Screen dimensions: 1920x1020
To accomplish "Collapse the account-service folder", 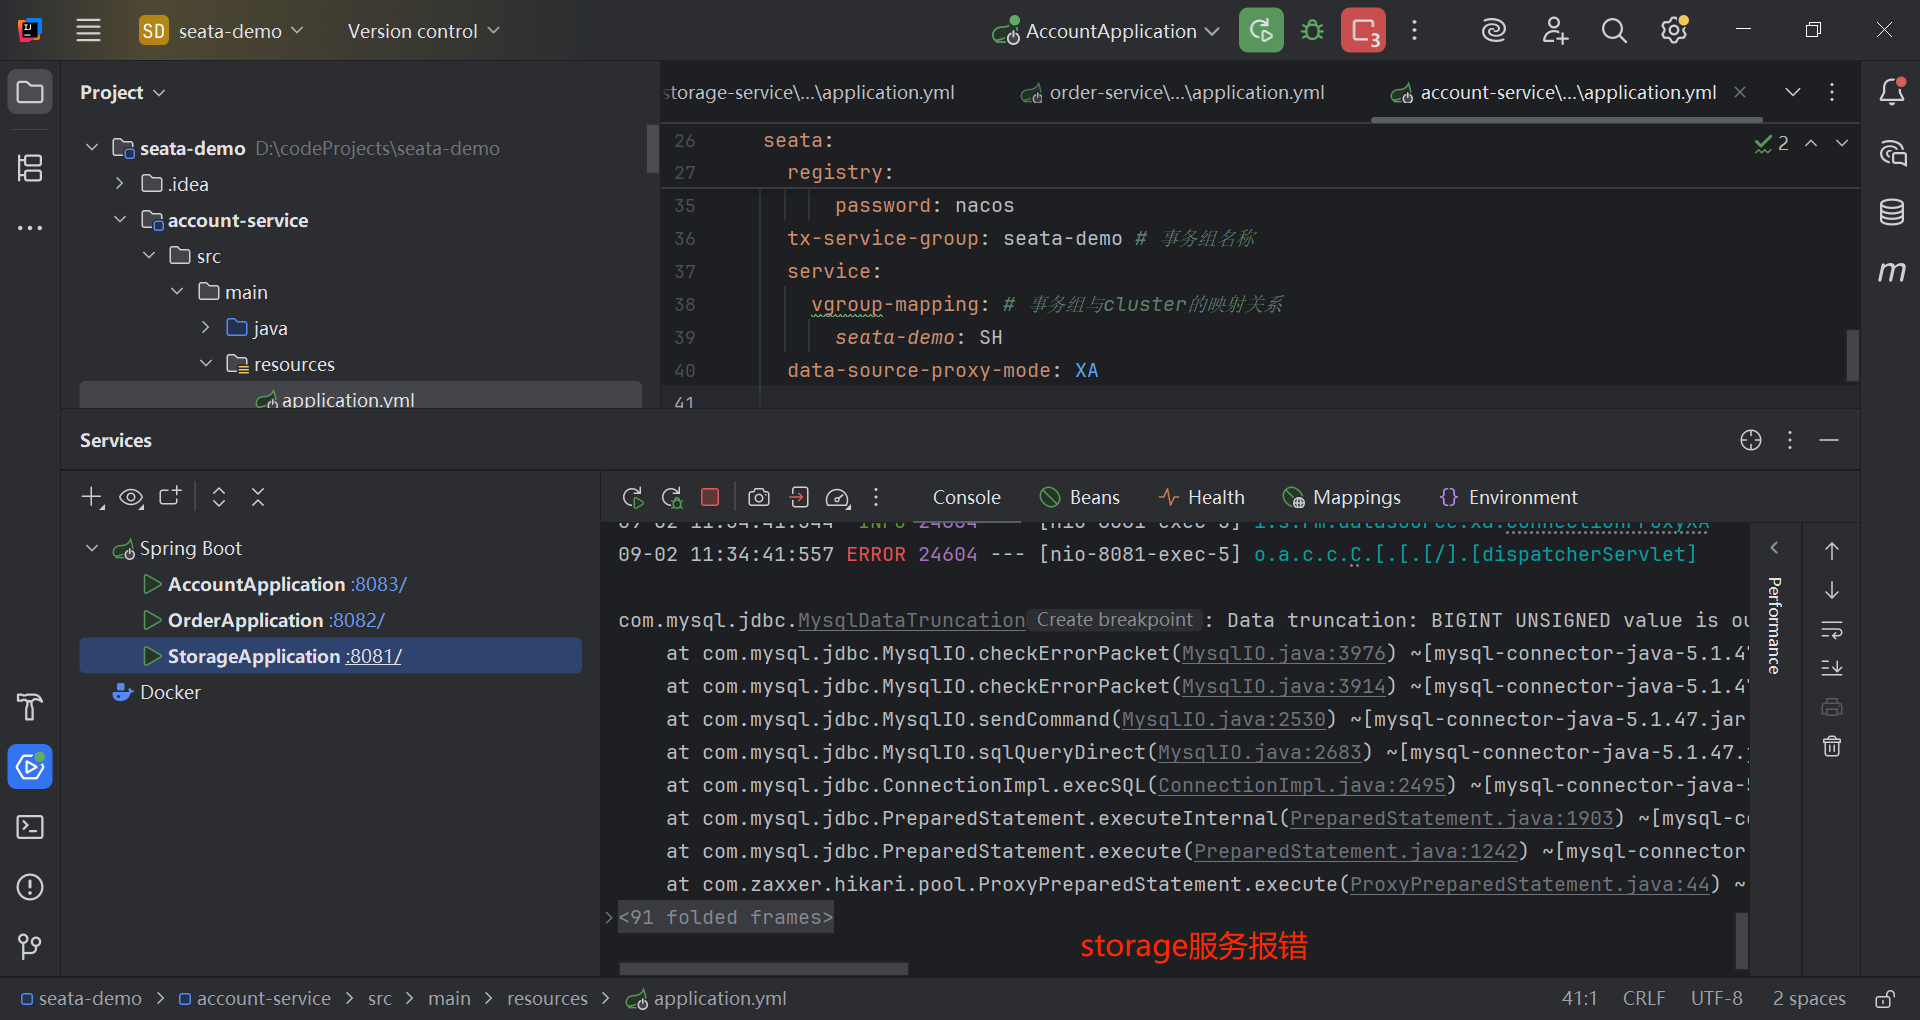I will point(120,219).
